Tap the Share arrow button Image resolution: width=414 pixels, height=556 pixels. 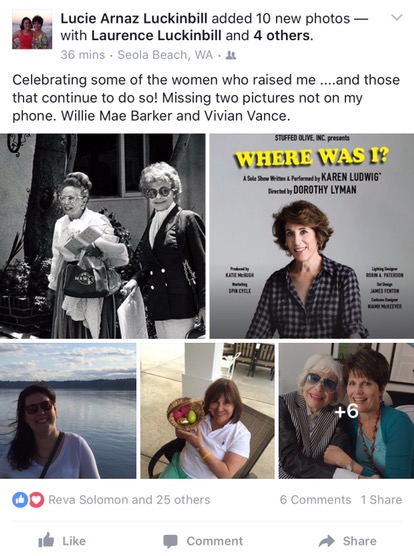[347, 541]
